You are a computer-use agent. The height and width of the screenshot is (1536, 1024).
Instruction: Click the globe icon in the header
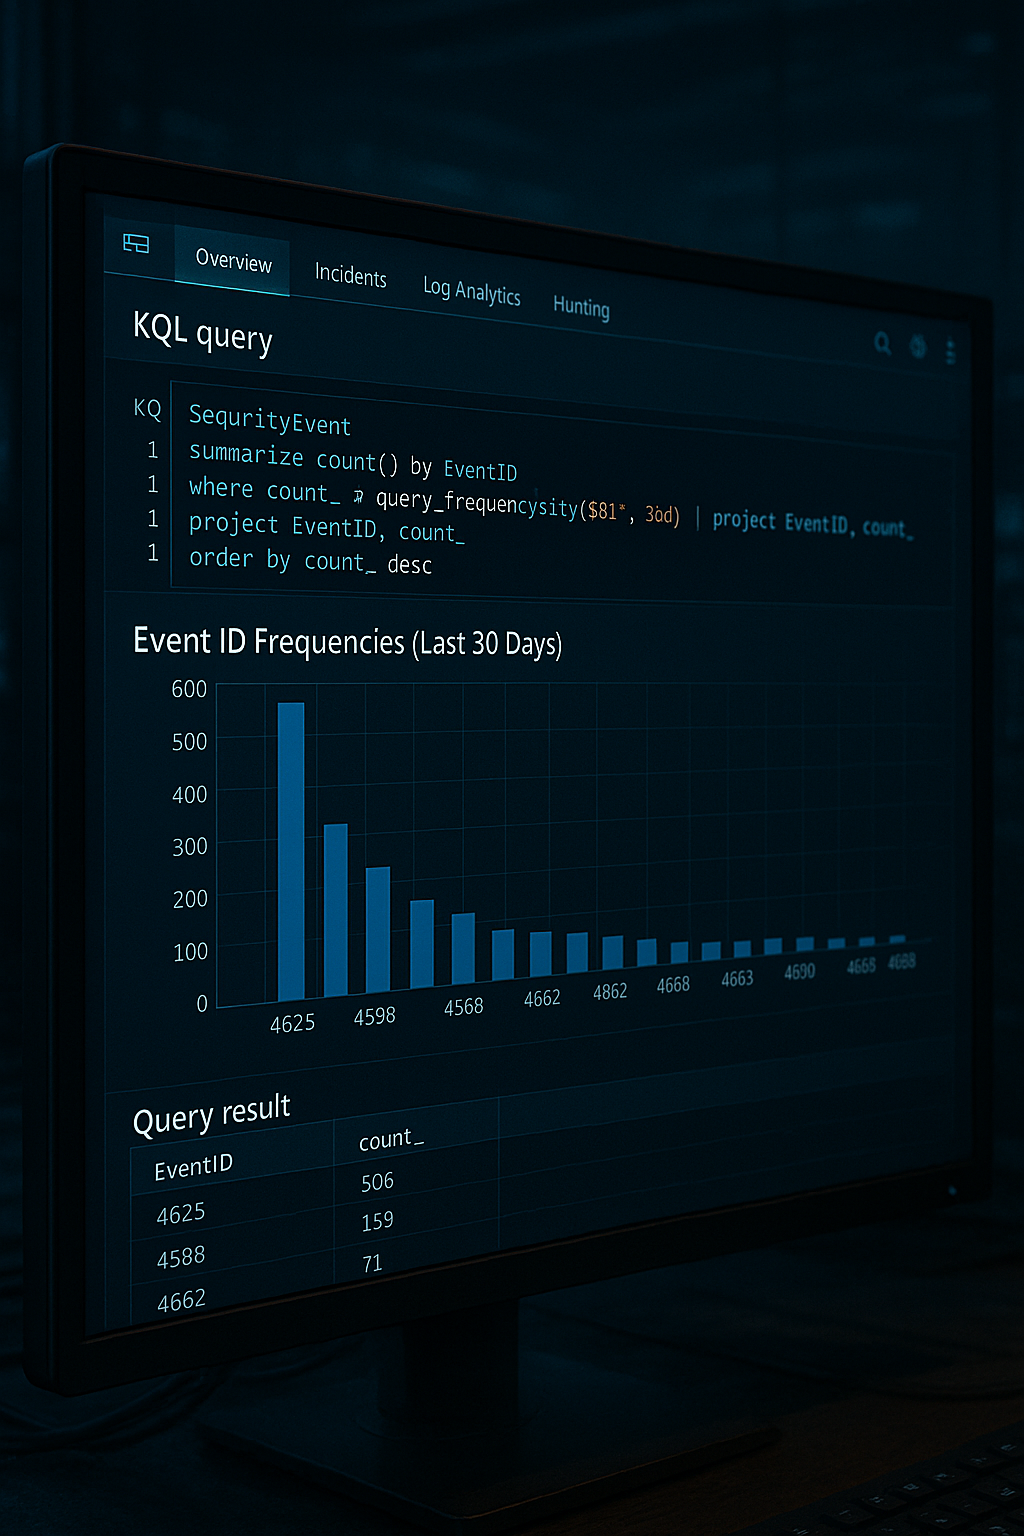pyautogui.click(x=918, y=347)
